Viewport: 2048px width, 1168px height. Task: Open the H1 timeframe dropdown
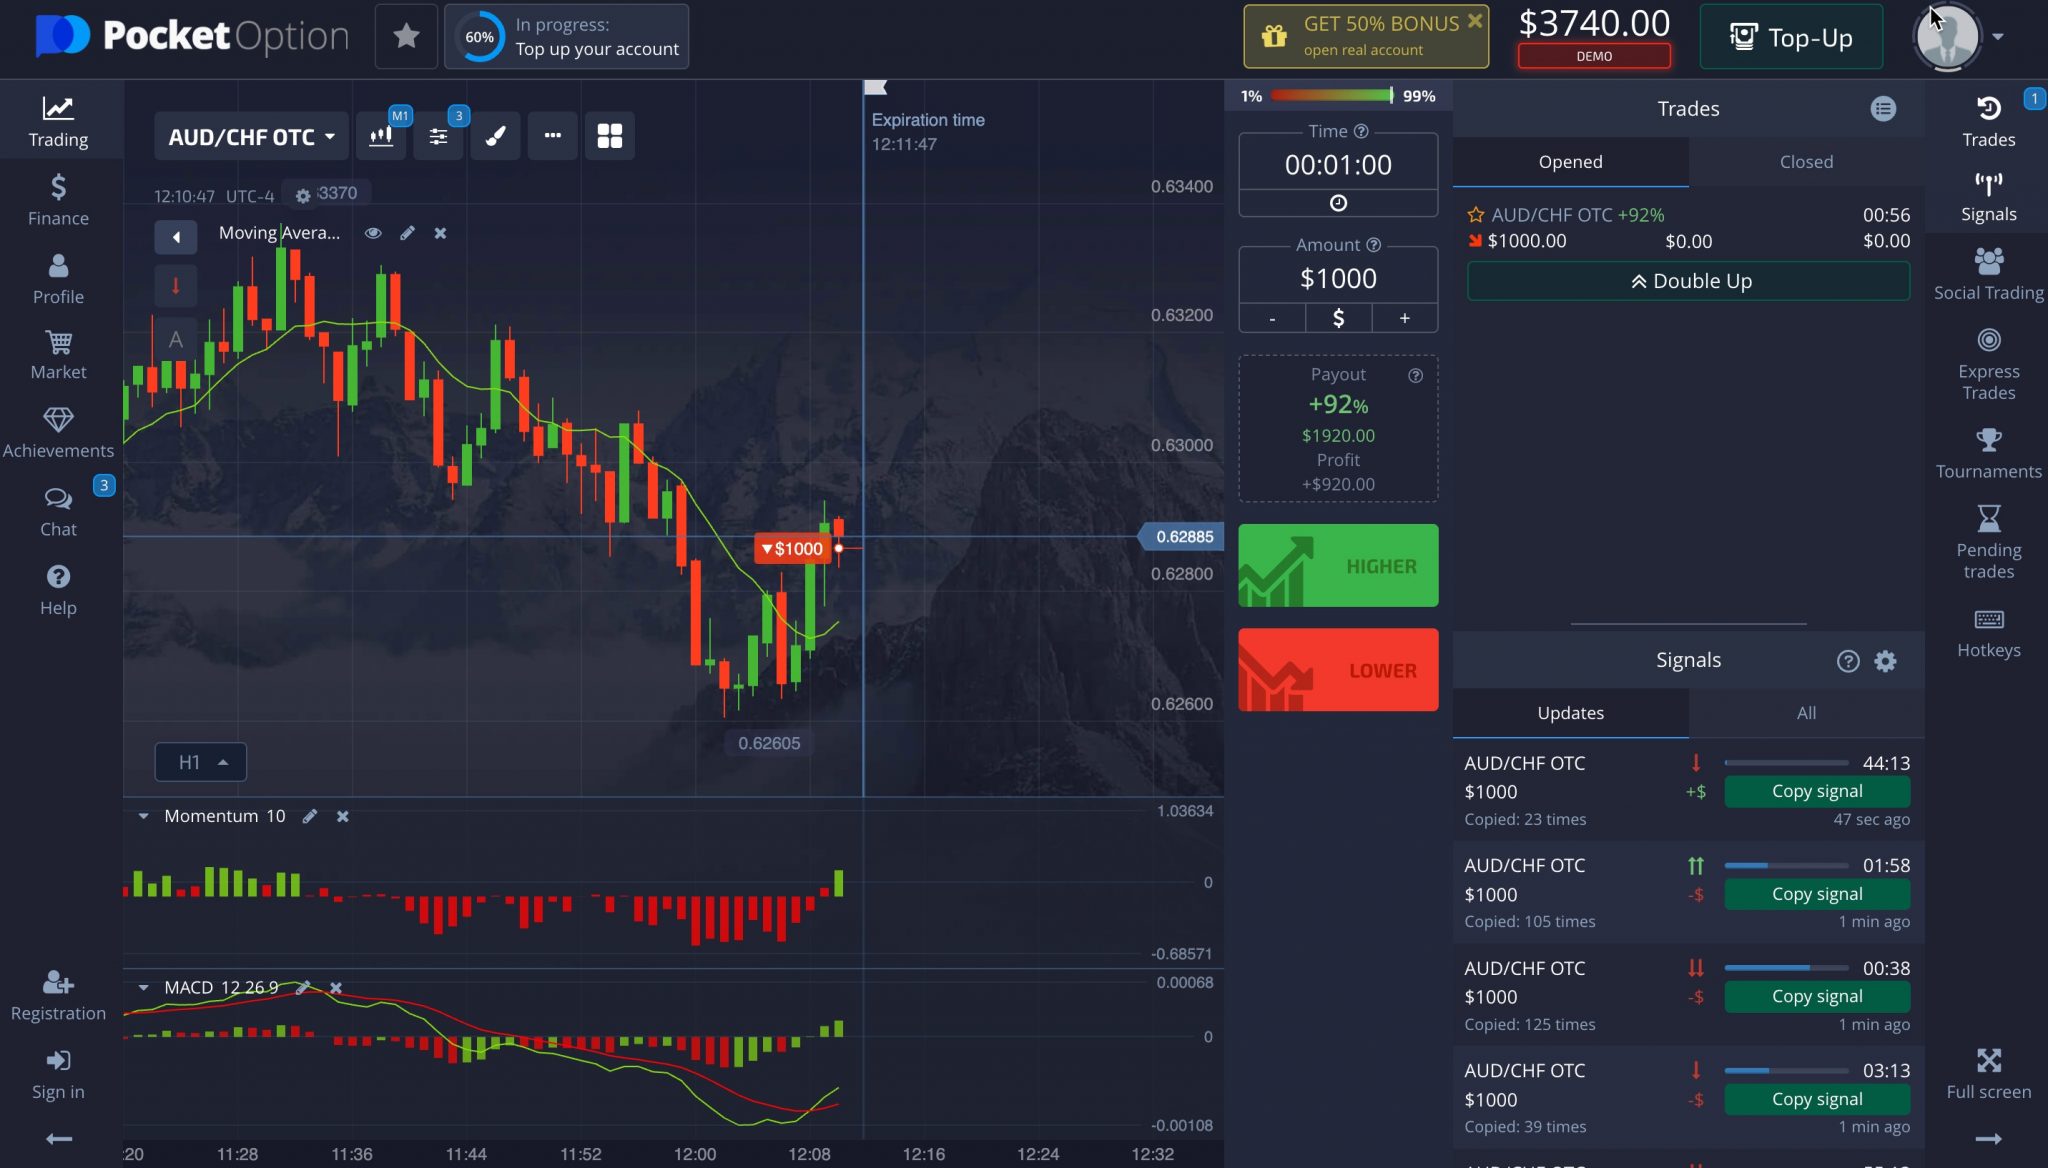(x=200, y=761)
